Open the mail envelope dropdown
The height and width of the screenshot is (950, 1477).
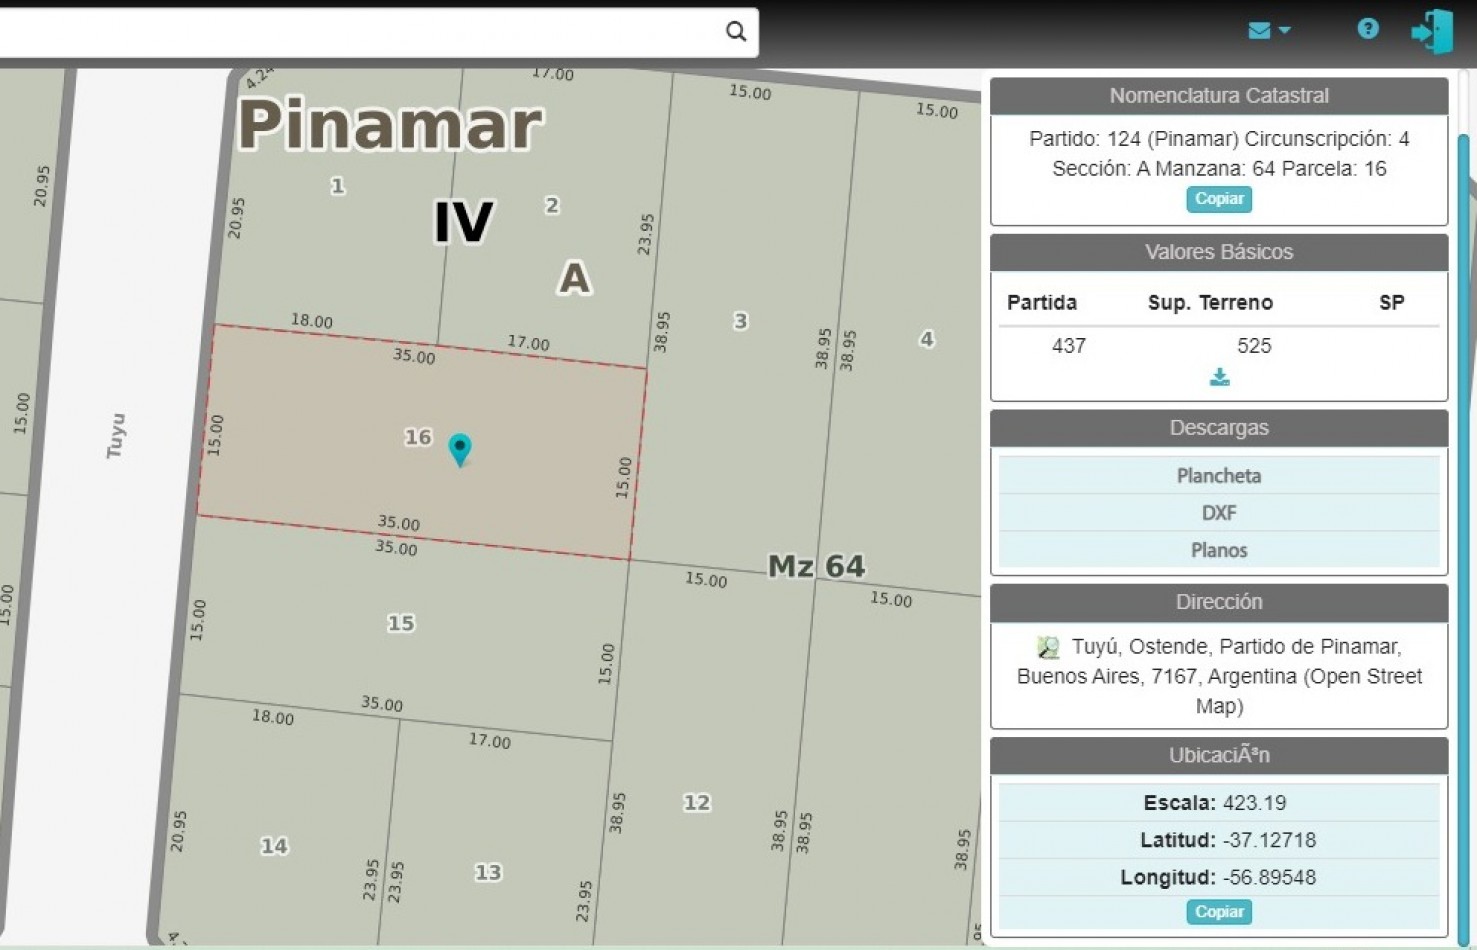[x=1269, y=31]
